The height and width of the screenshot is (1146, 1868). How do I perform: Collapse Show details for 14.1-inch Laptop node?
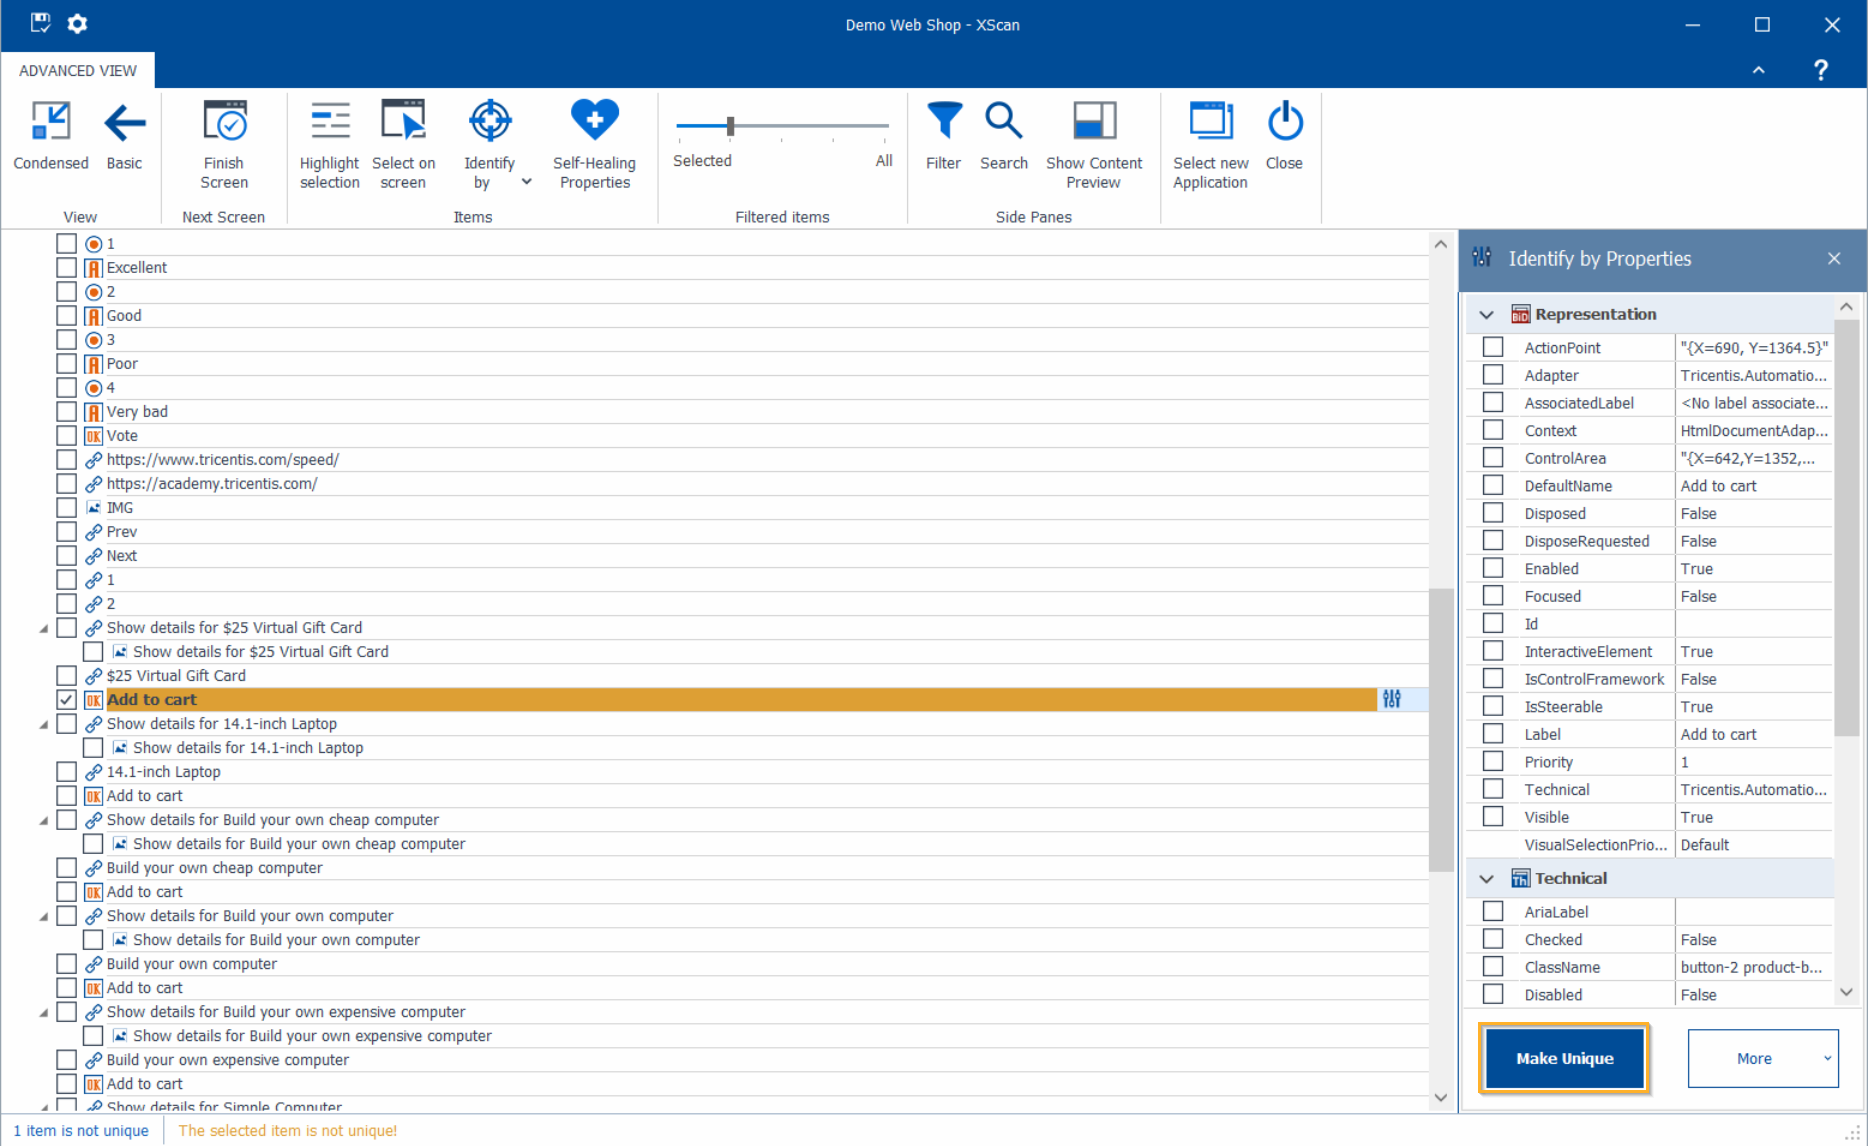click(44, 724)
